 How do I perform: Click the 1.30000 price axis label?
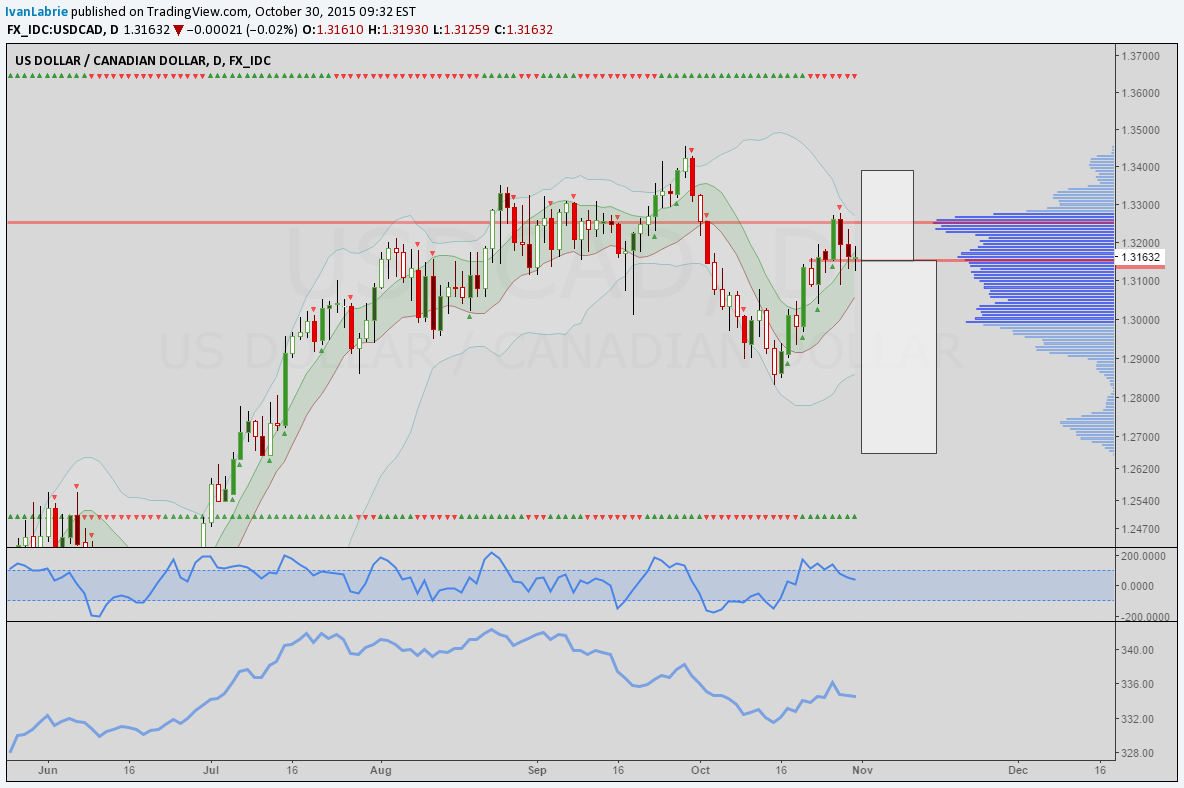[1140, 319]
